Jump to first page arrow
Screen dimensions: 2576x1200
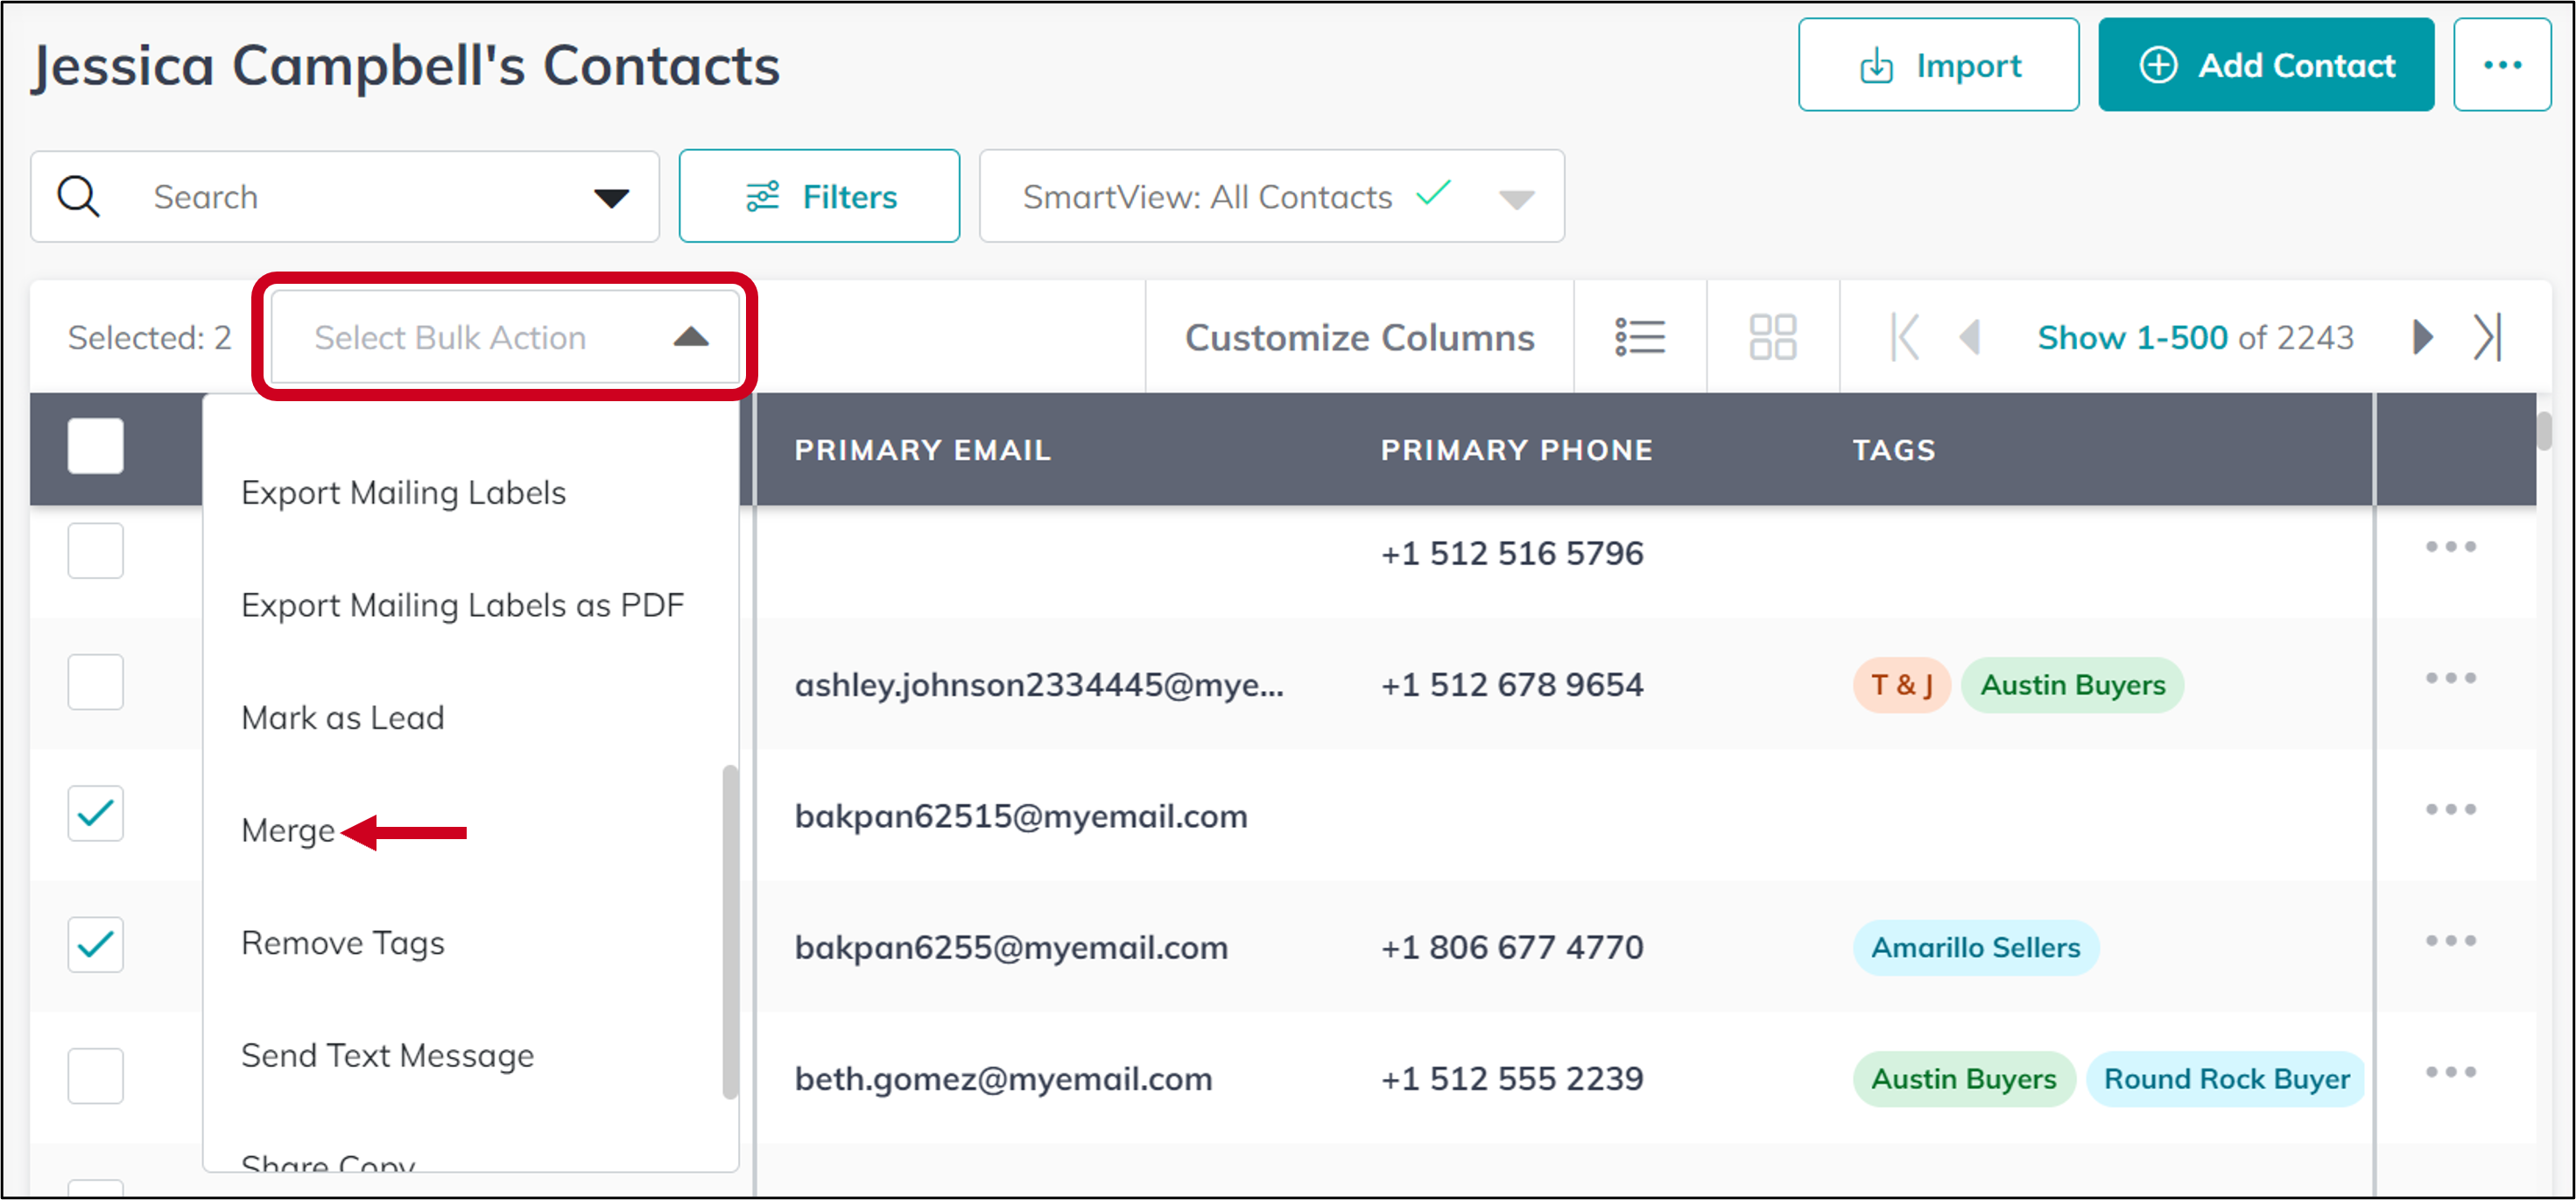click(1904, 337)
